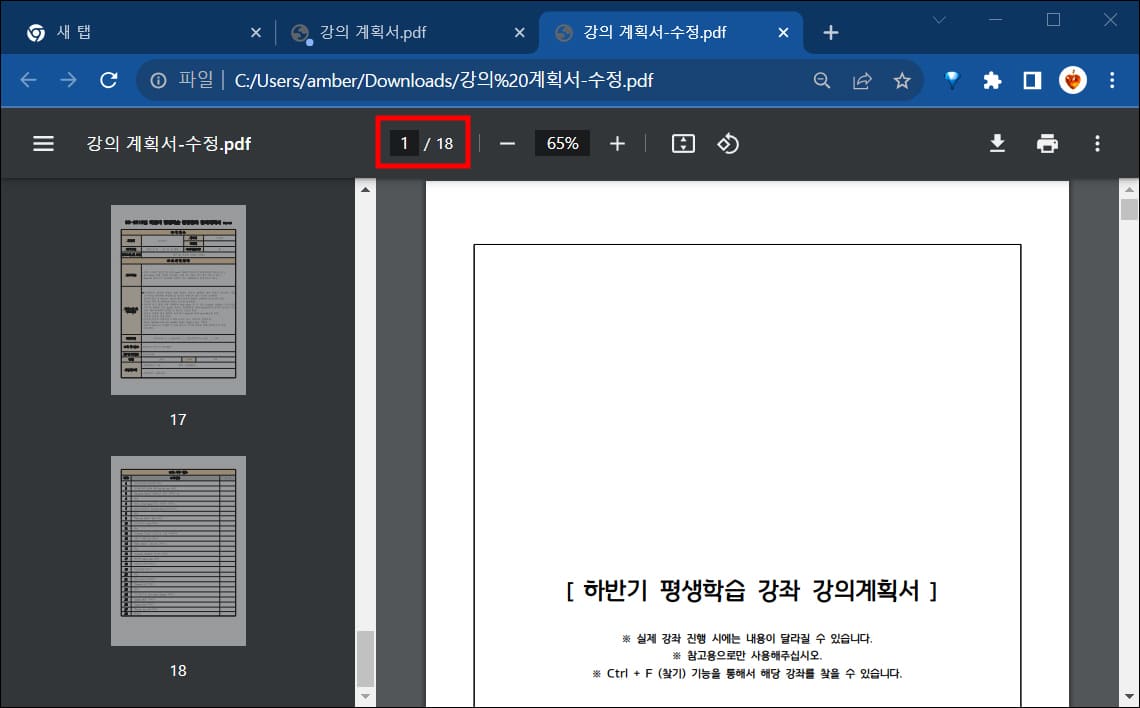The width and height of the screenshot is (1140, 708).
Task: Open Chrome's three-dot settings menu
Action: point(1112,80)
